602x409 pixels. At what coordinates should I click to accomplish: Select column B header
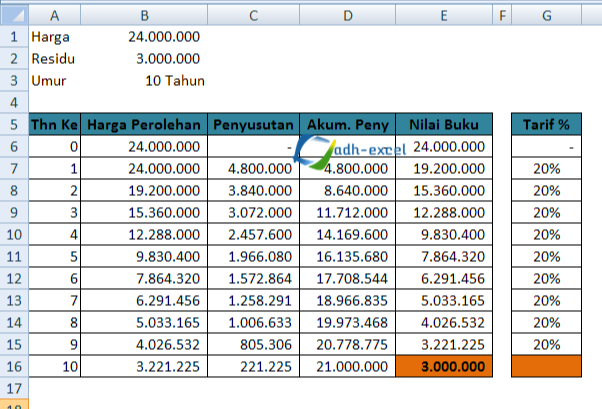tap(144, 15)
